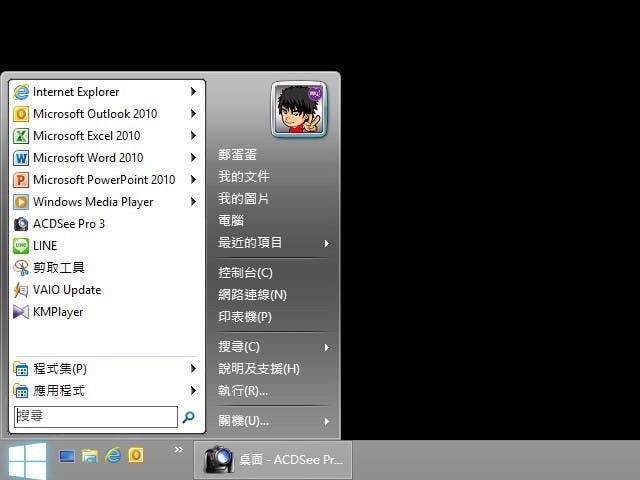Click the Windows Start button

pos(27,461)
